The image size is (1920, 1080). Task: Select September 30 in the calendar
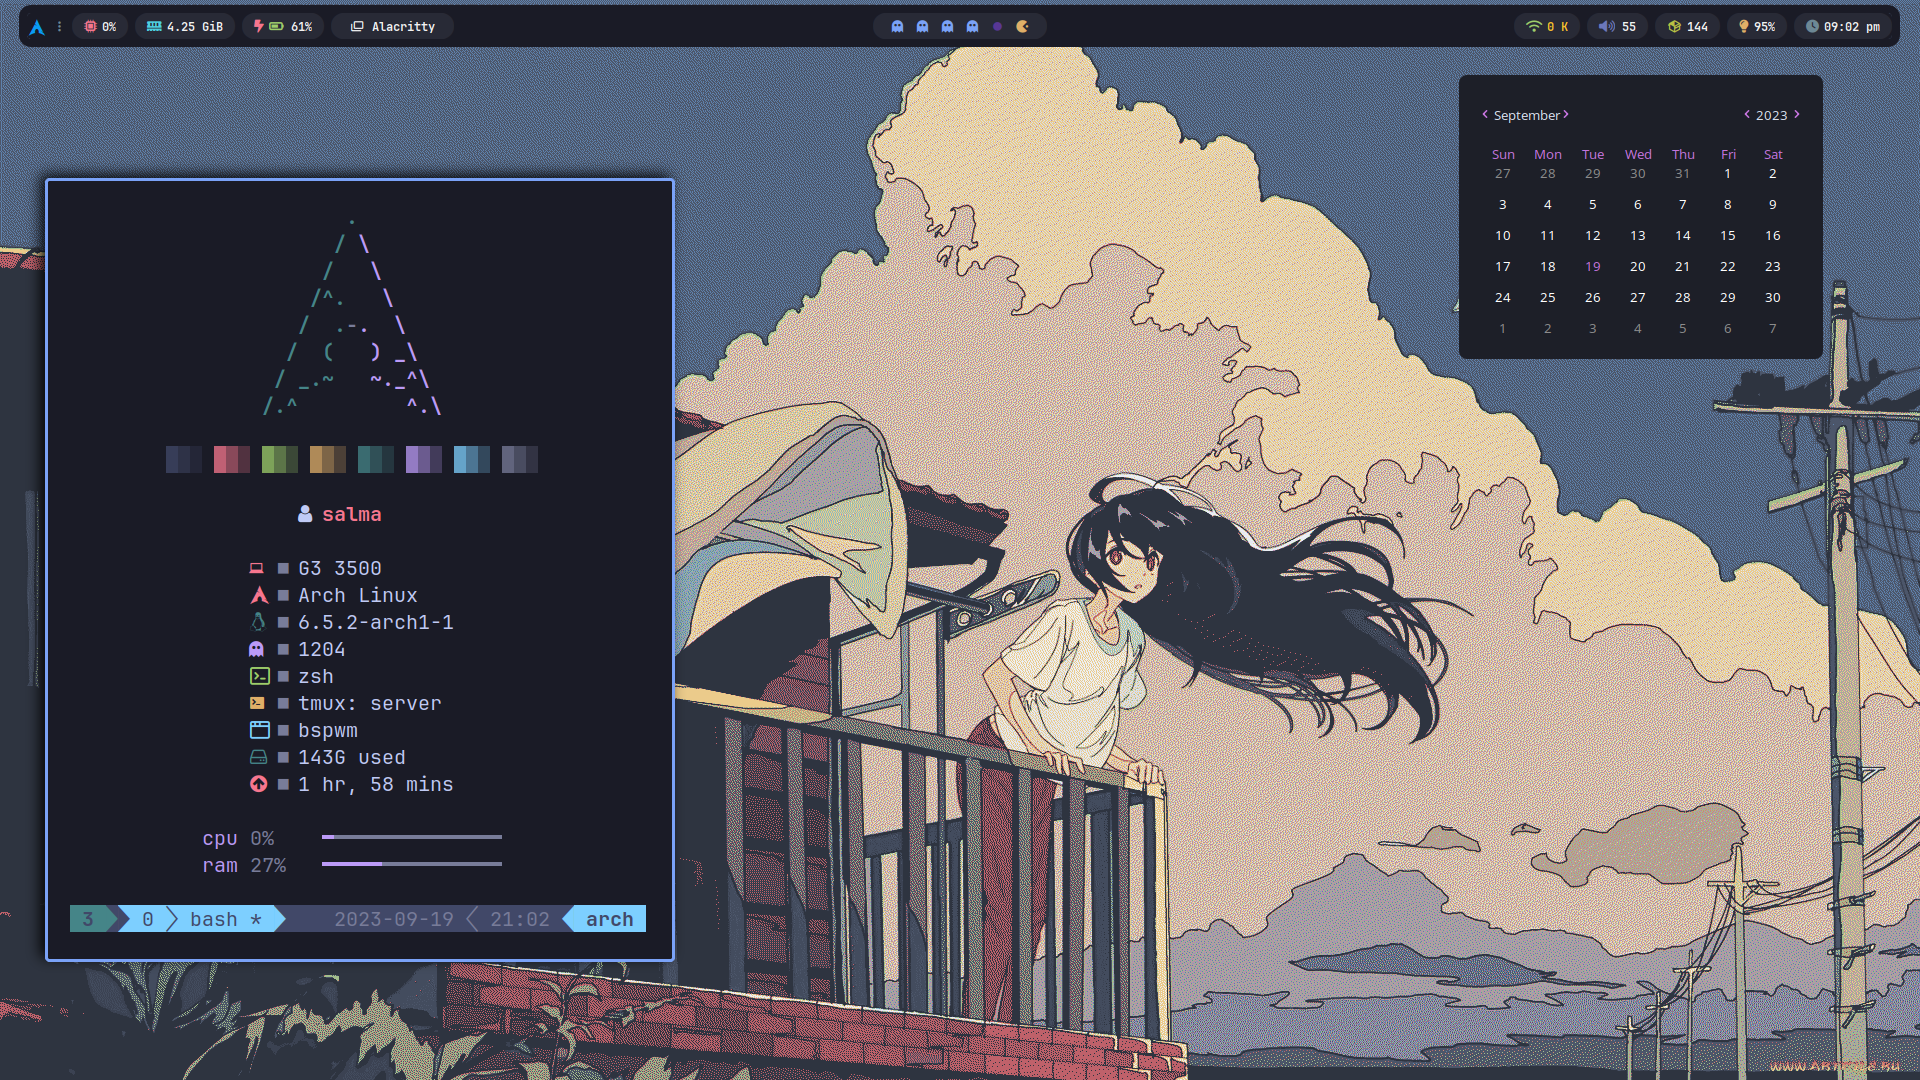pyautogui.click(x=1772, y=297)
